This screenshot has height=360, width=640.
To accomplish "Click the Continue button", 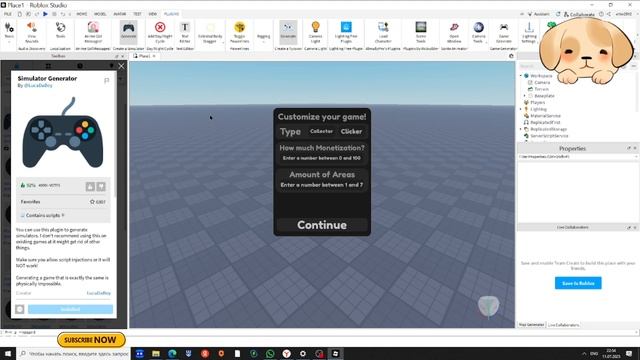I will (x=322, y=225).
